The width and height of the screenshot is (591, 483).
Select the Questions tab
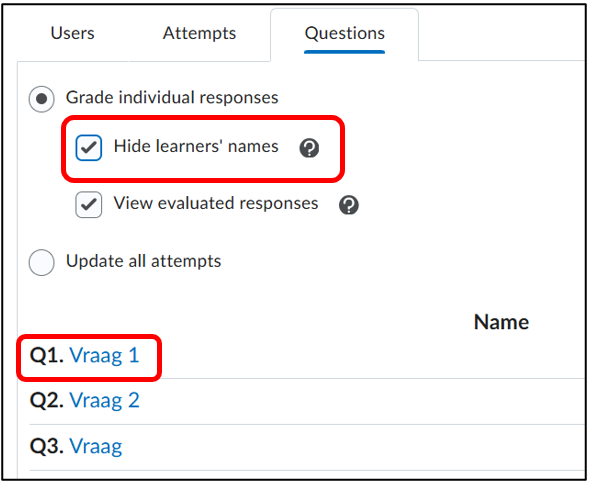(x=344, y=33)
